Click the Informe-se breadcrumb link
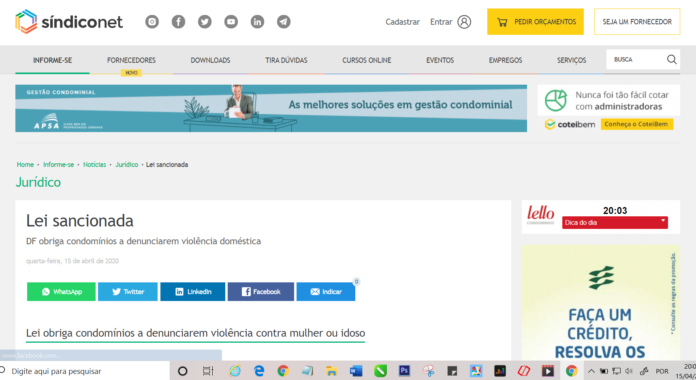This screenshot has height=380, width=696. pos(59,165)
